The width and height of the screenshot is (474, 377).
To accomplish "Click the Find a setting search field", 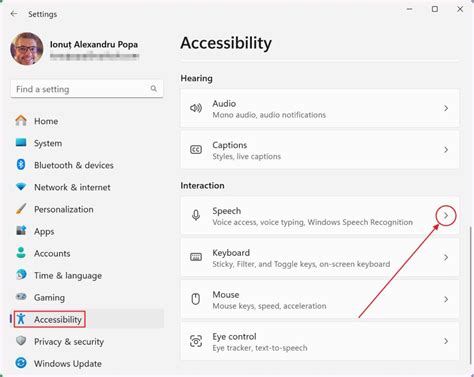I will pyautogui.click(x=87, y=89).
